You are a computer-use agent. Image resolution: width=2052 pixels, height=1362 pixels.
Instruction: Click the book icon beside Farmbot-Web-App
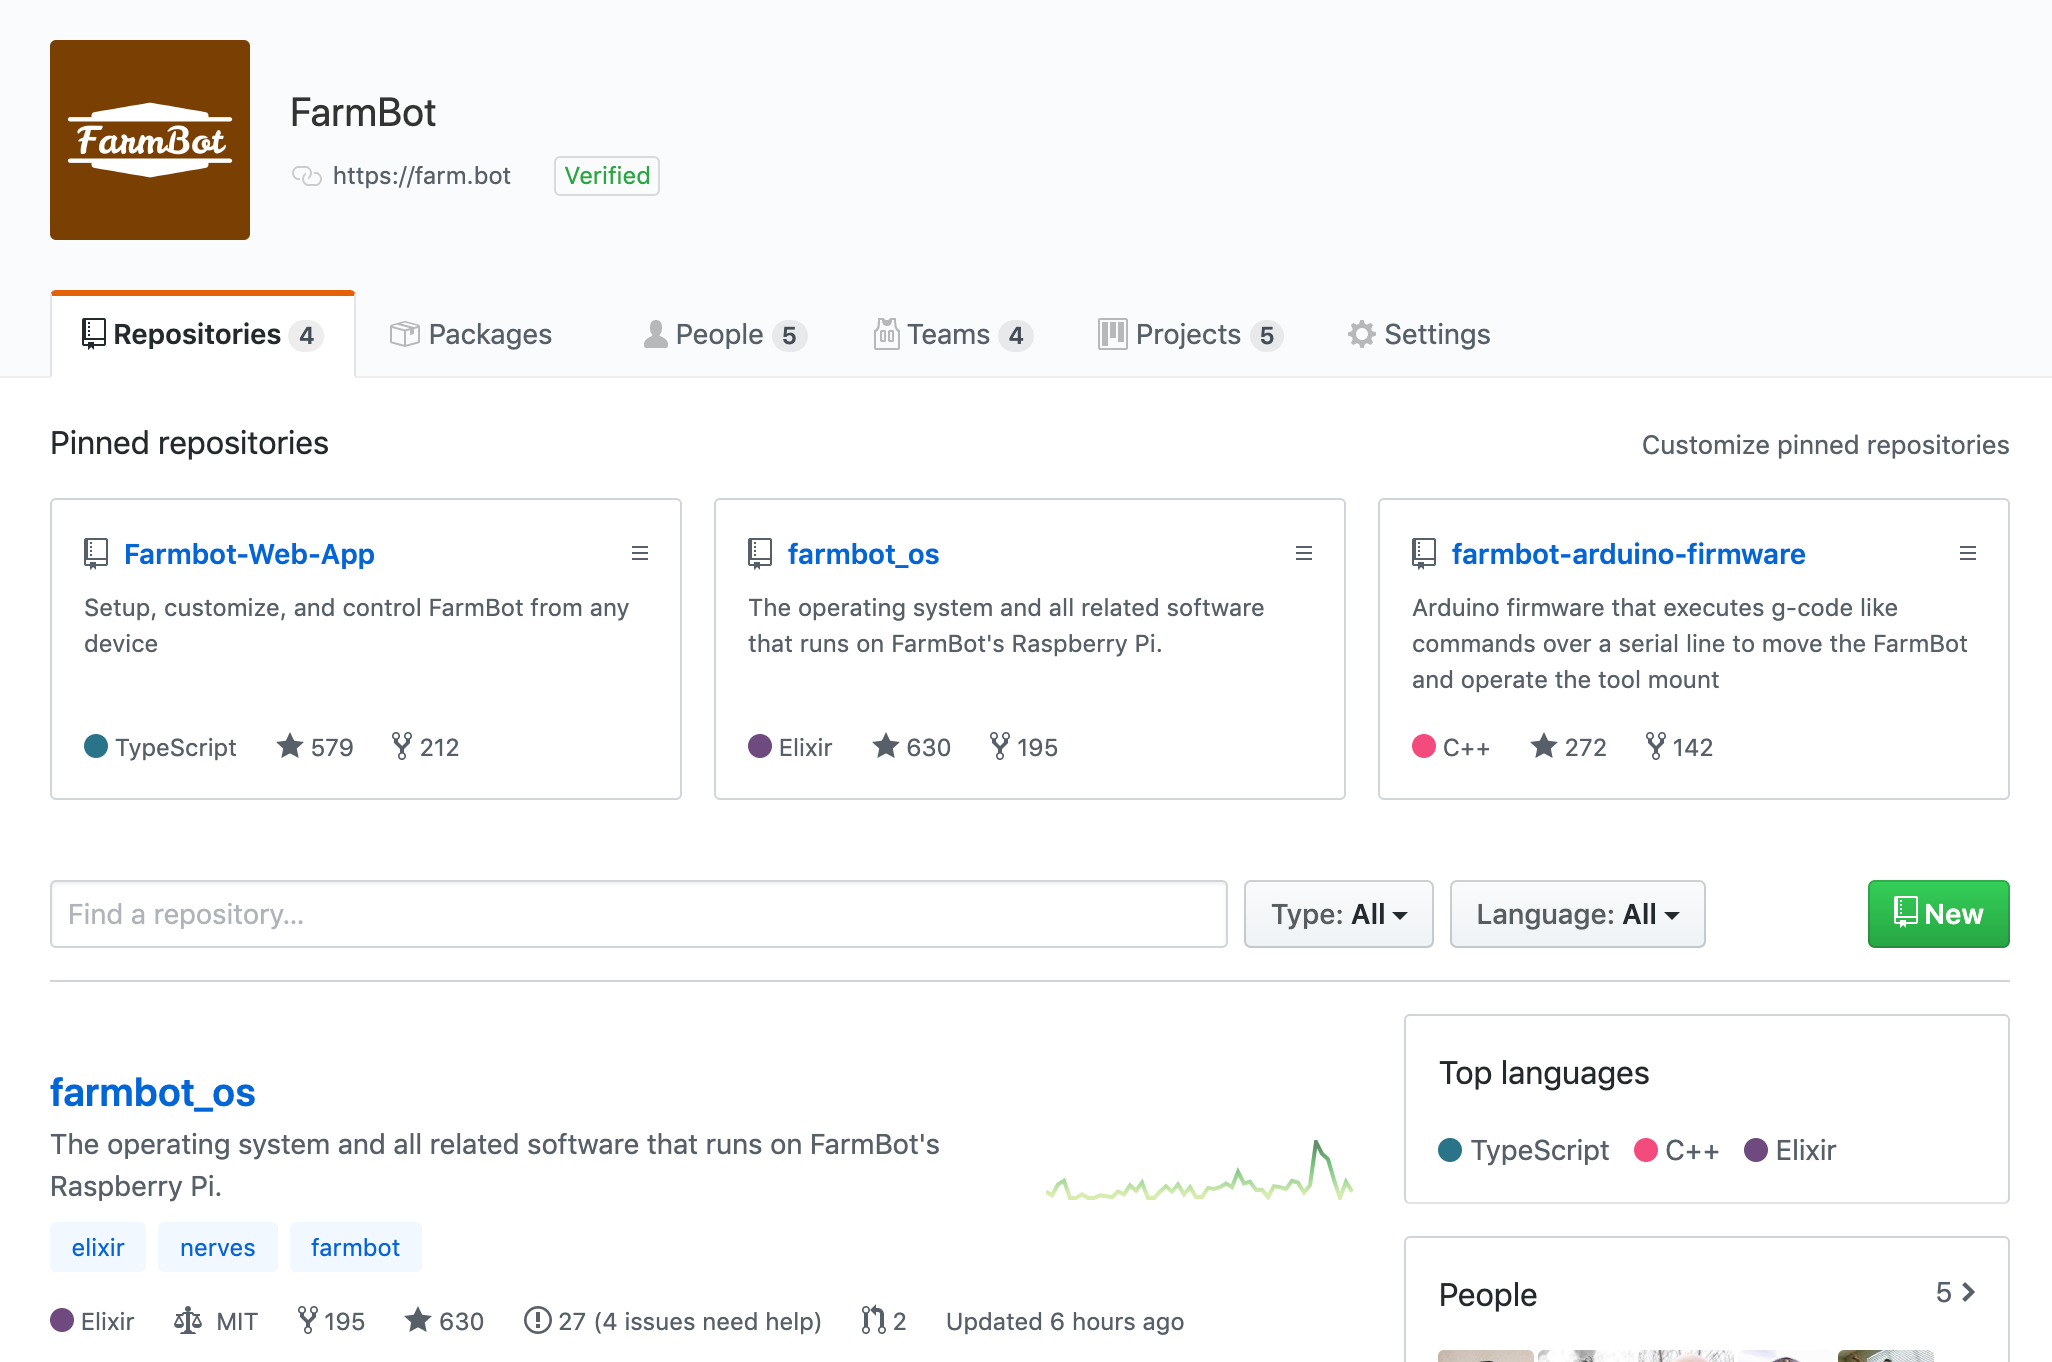pos(95,553)
